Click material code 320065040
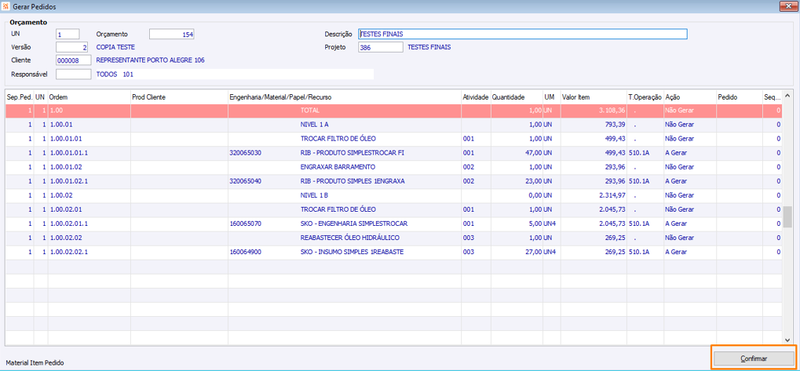Viewport: 800px width, 371px height. coord(245,181)
